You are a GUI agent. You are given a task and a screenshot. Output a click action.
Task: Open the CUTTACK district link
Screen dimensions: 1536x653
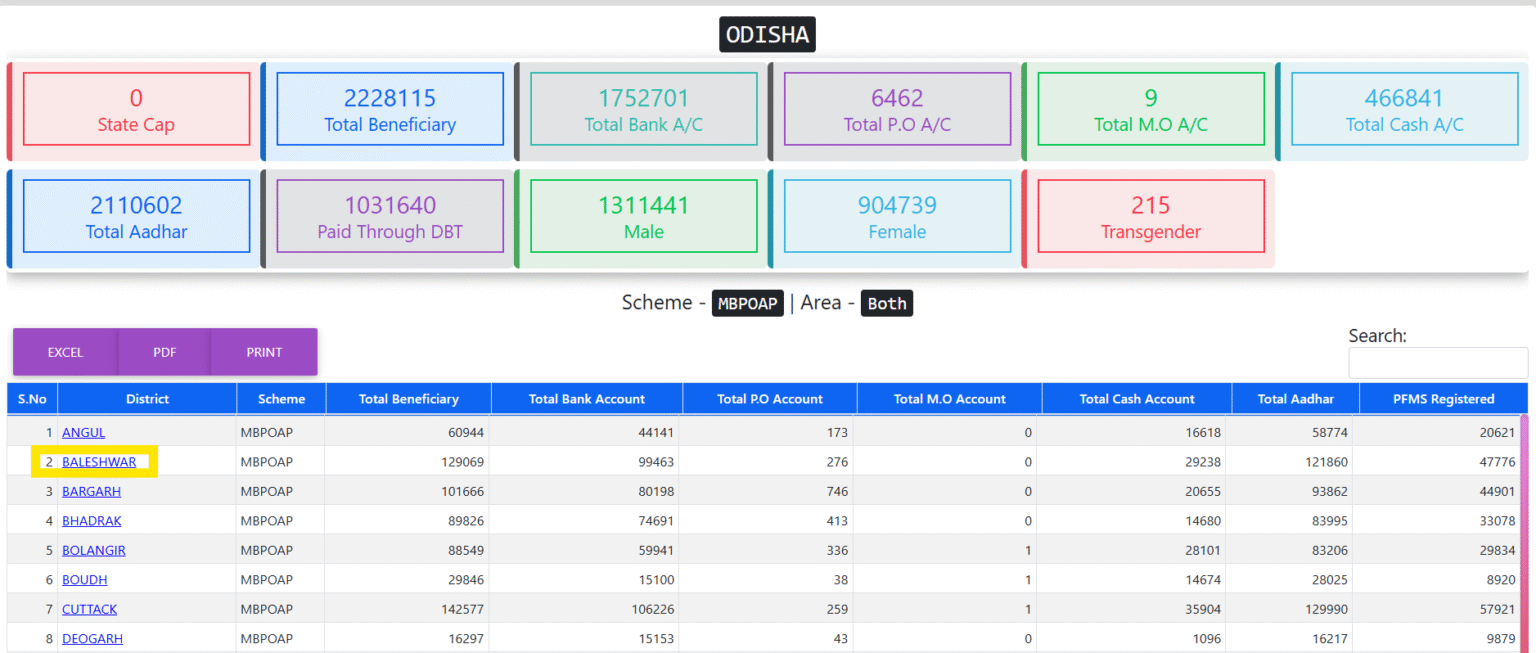pos(92,609)
